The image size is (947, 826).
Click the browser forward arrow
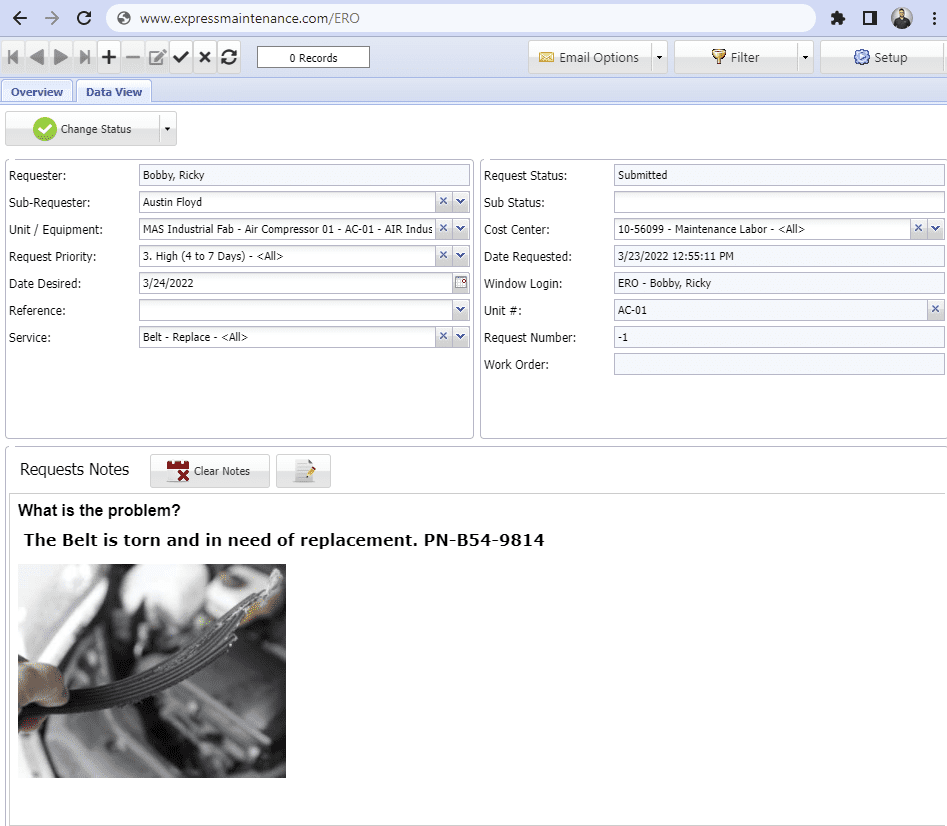52,18
